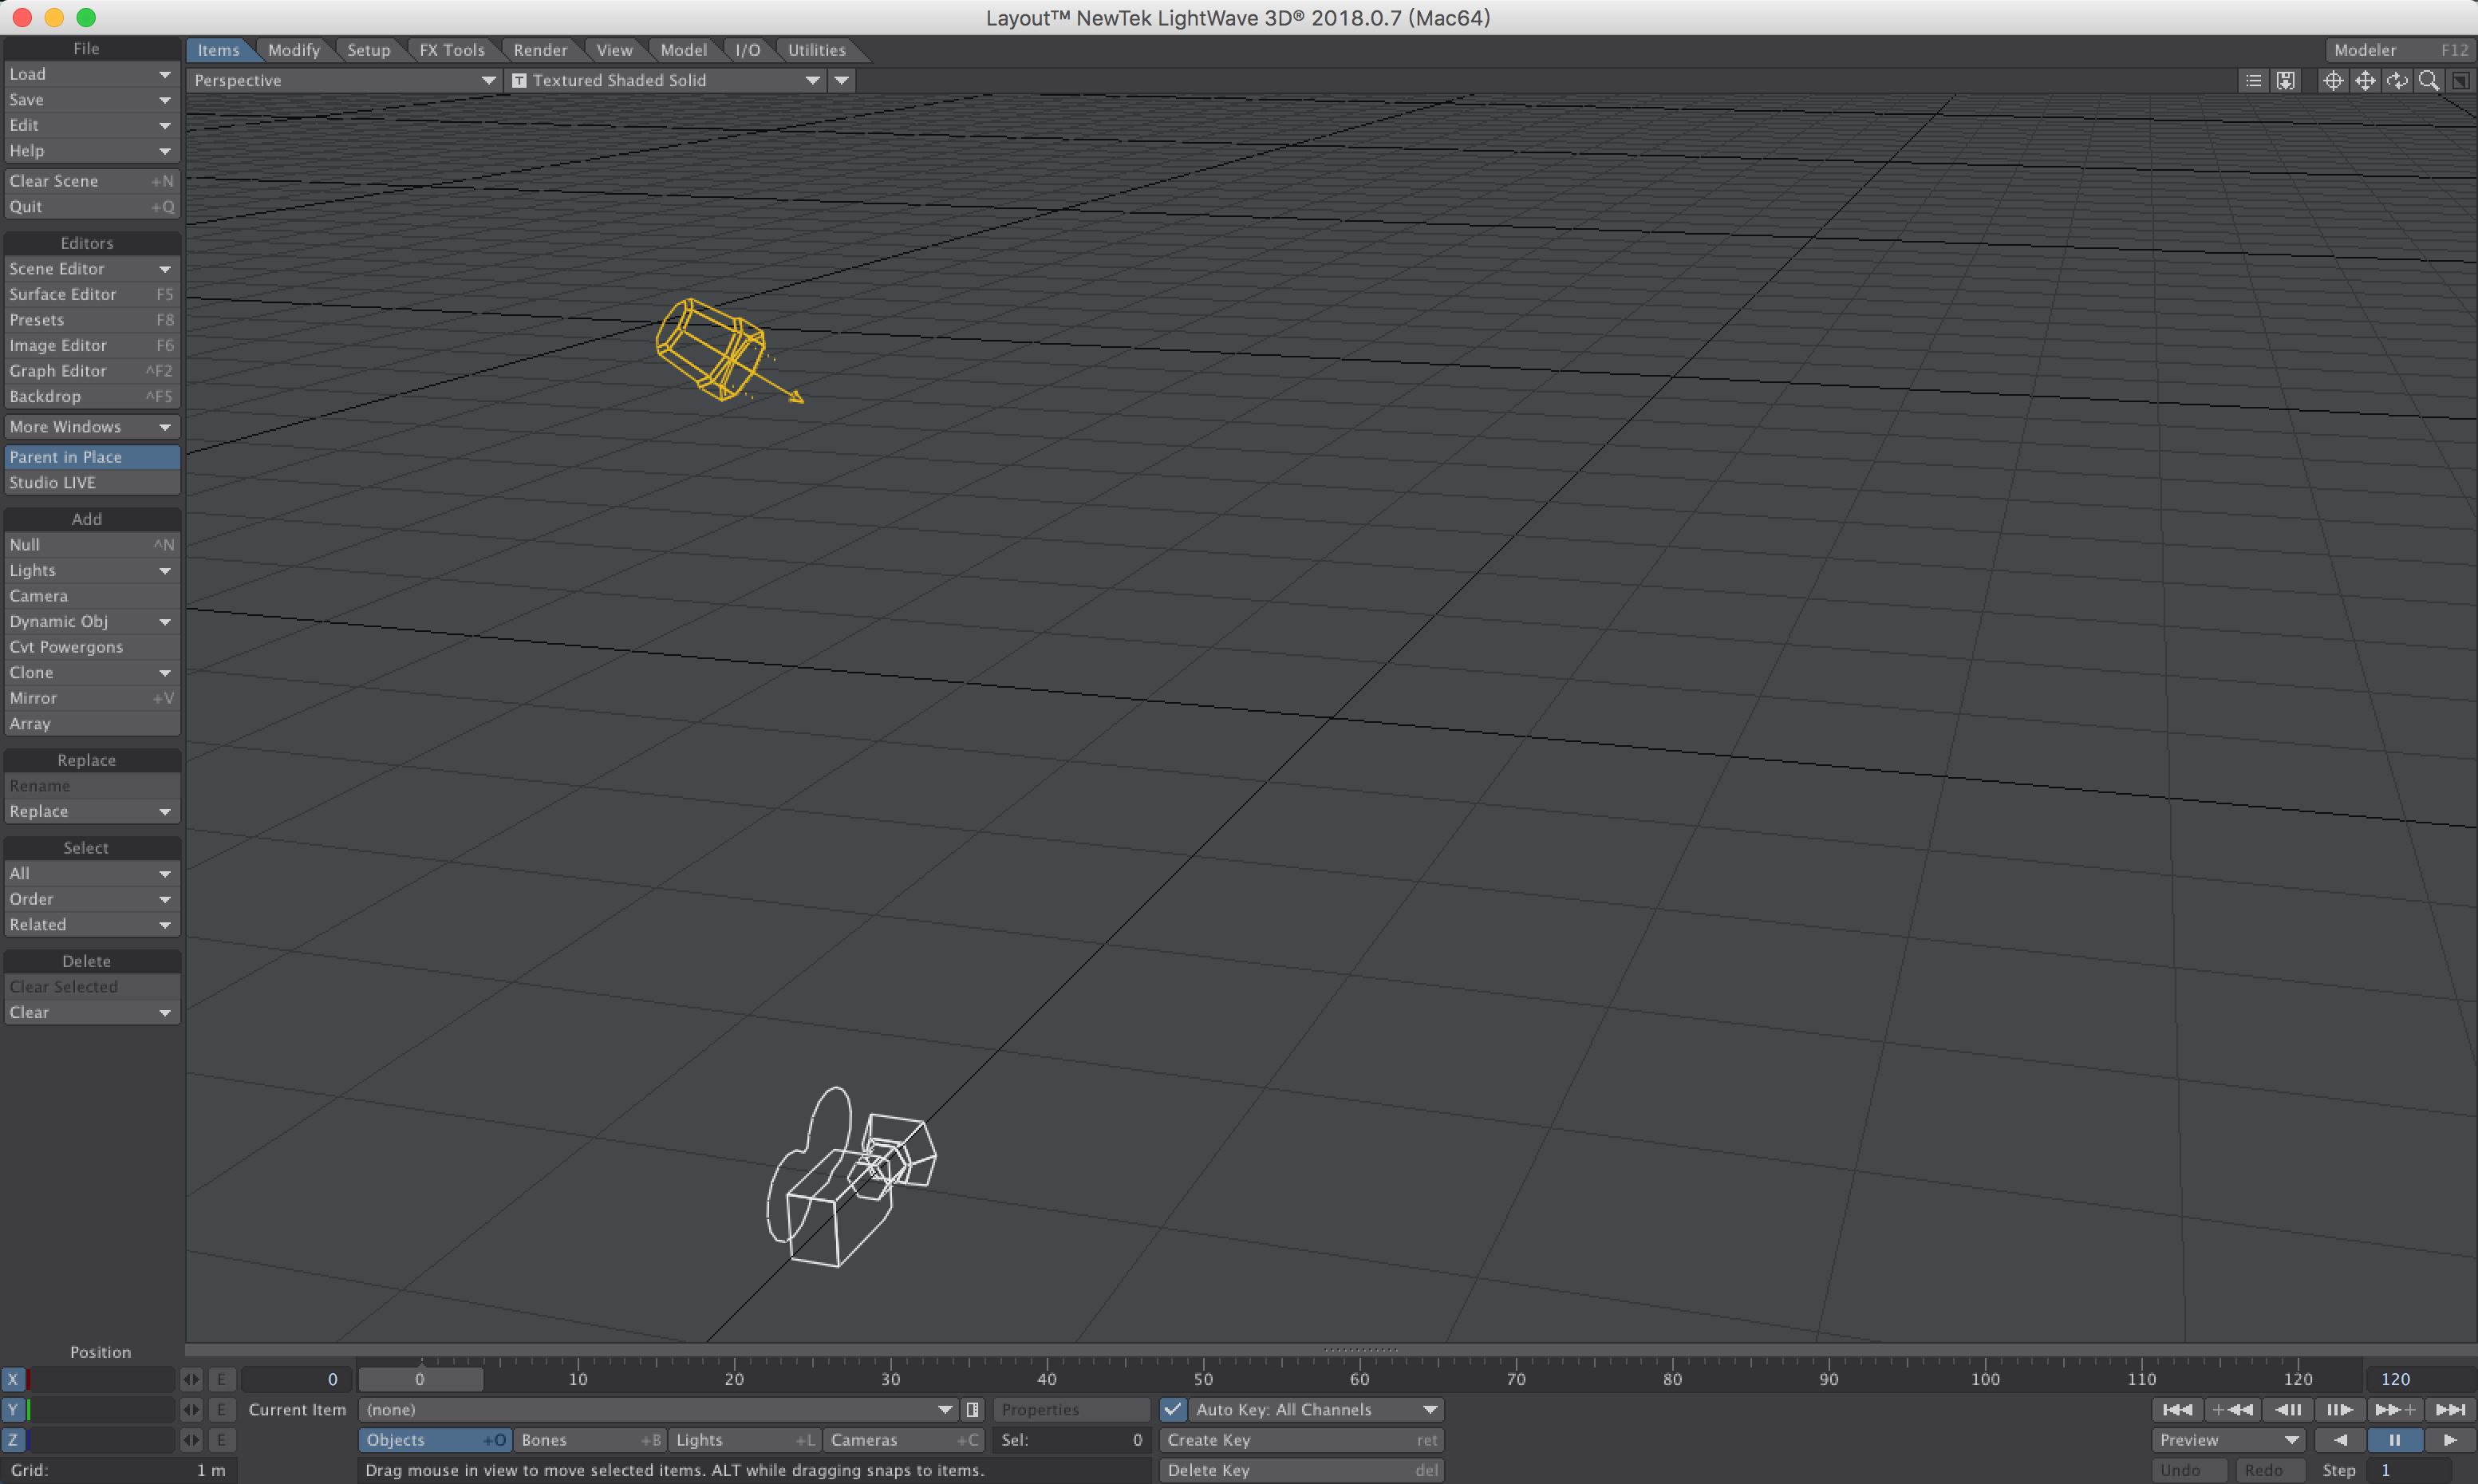Image resolution: width=2478 pixels, height=1484 pixels.
Task: Toggle the Auto Key checkbox
Action: pos(1173,1409)
